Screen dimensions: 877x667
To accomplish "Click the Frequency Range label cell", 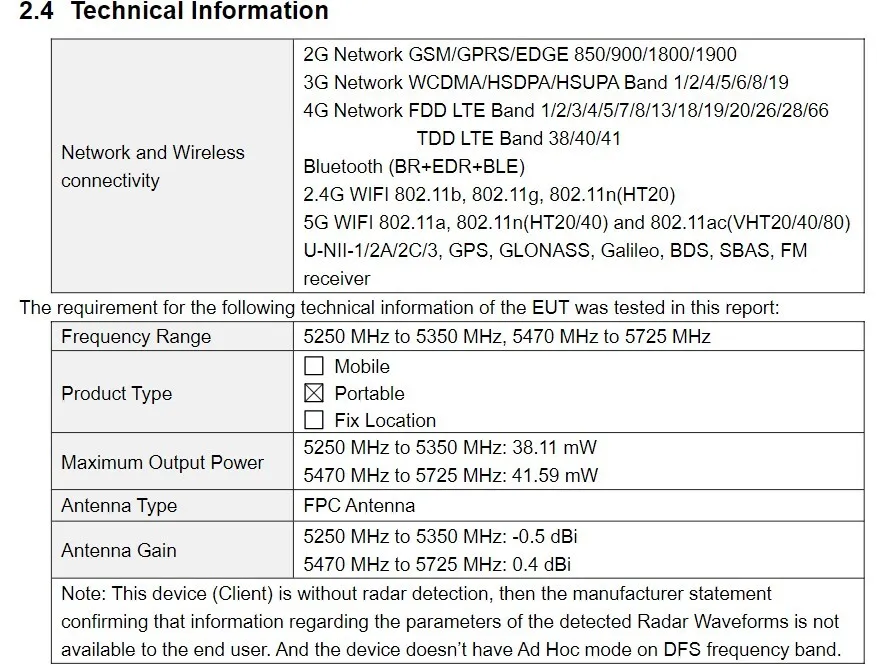I will click(136, 337).
